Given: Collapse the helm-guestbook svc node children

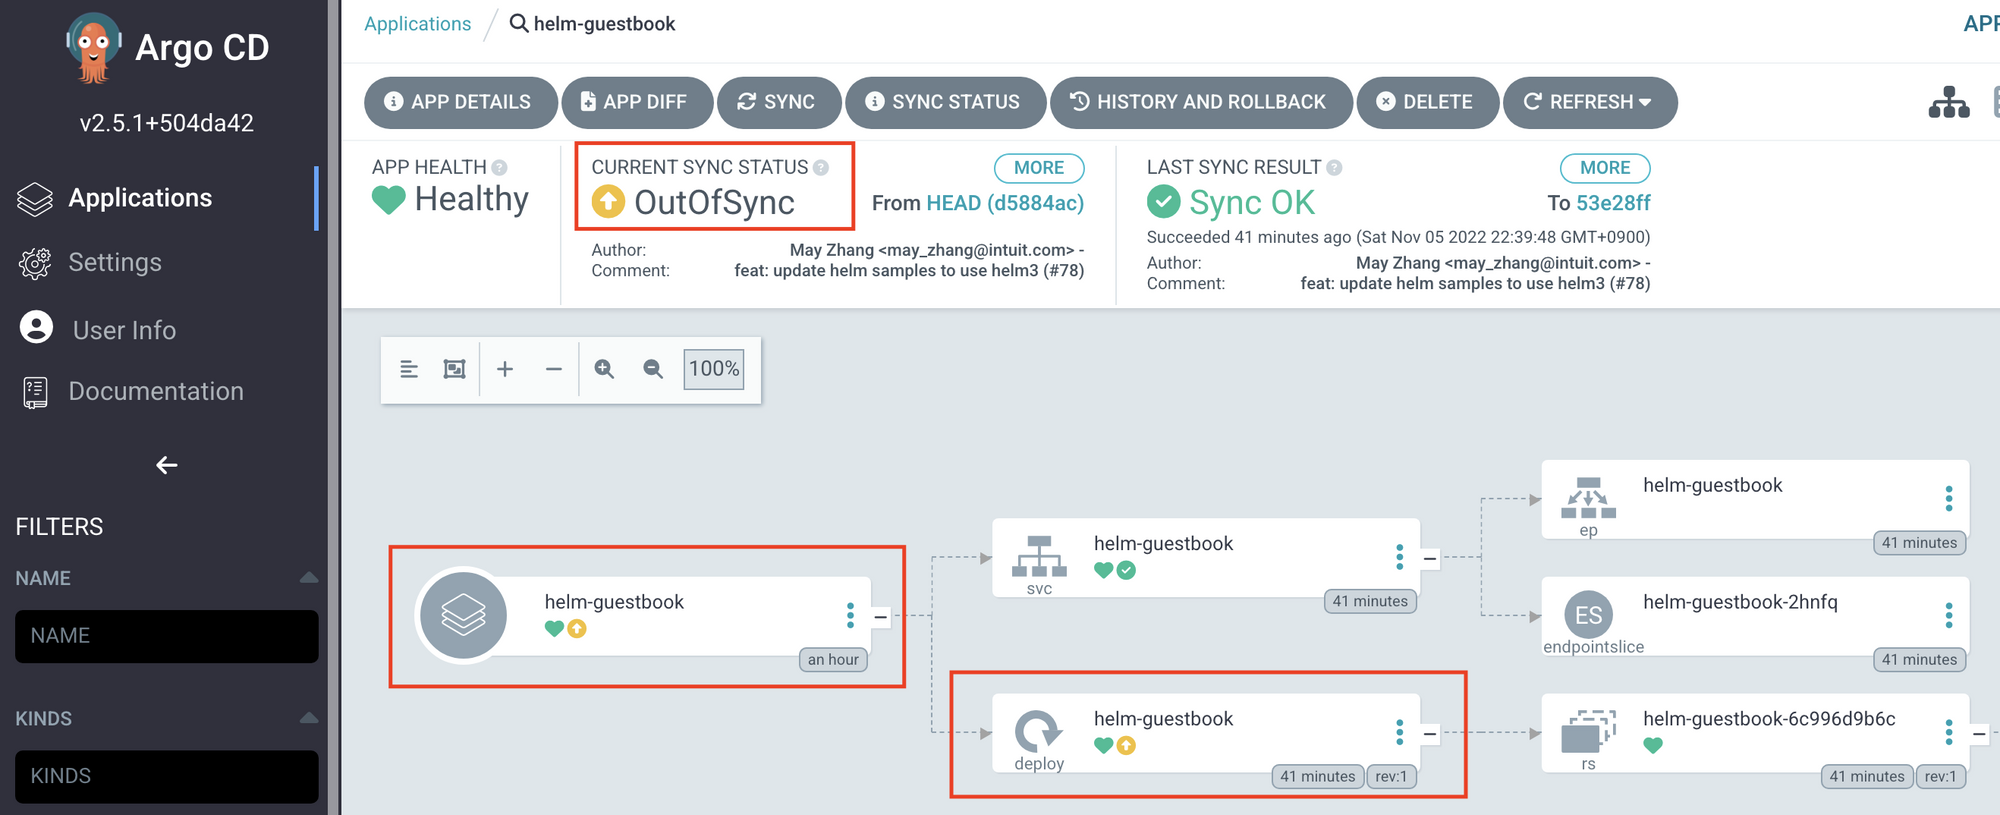Looking at the screenshot, I should pos(1430,559).
